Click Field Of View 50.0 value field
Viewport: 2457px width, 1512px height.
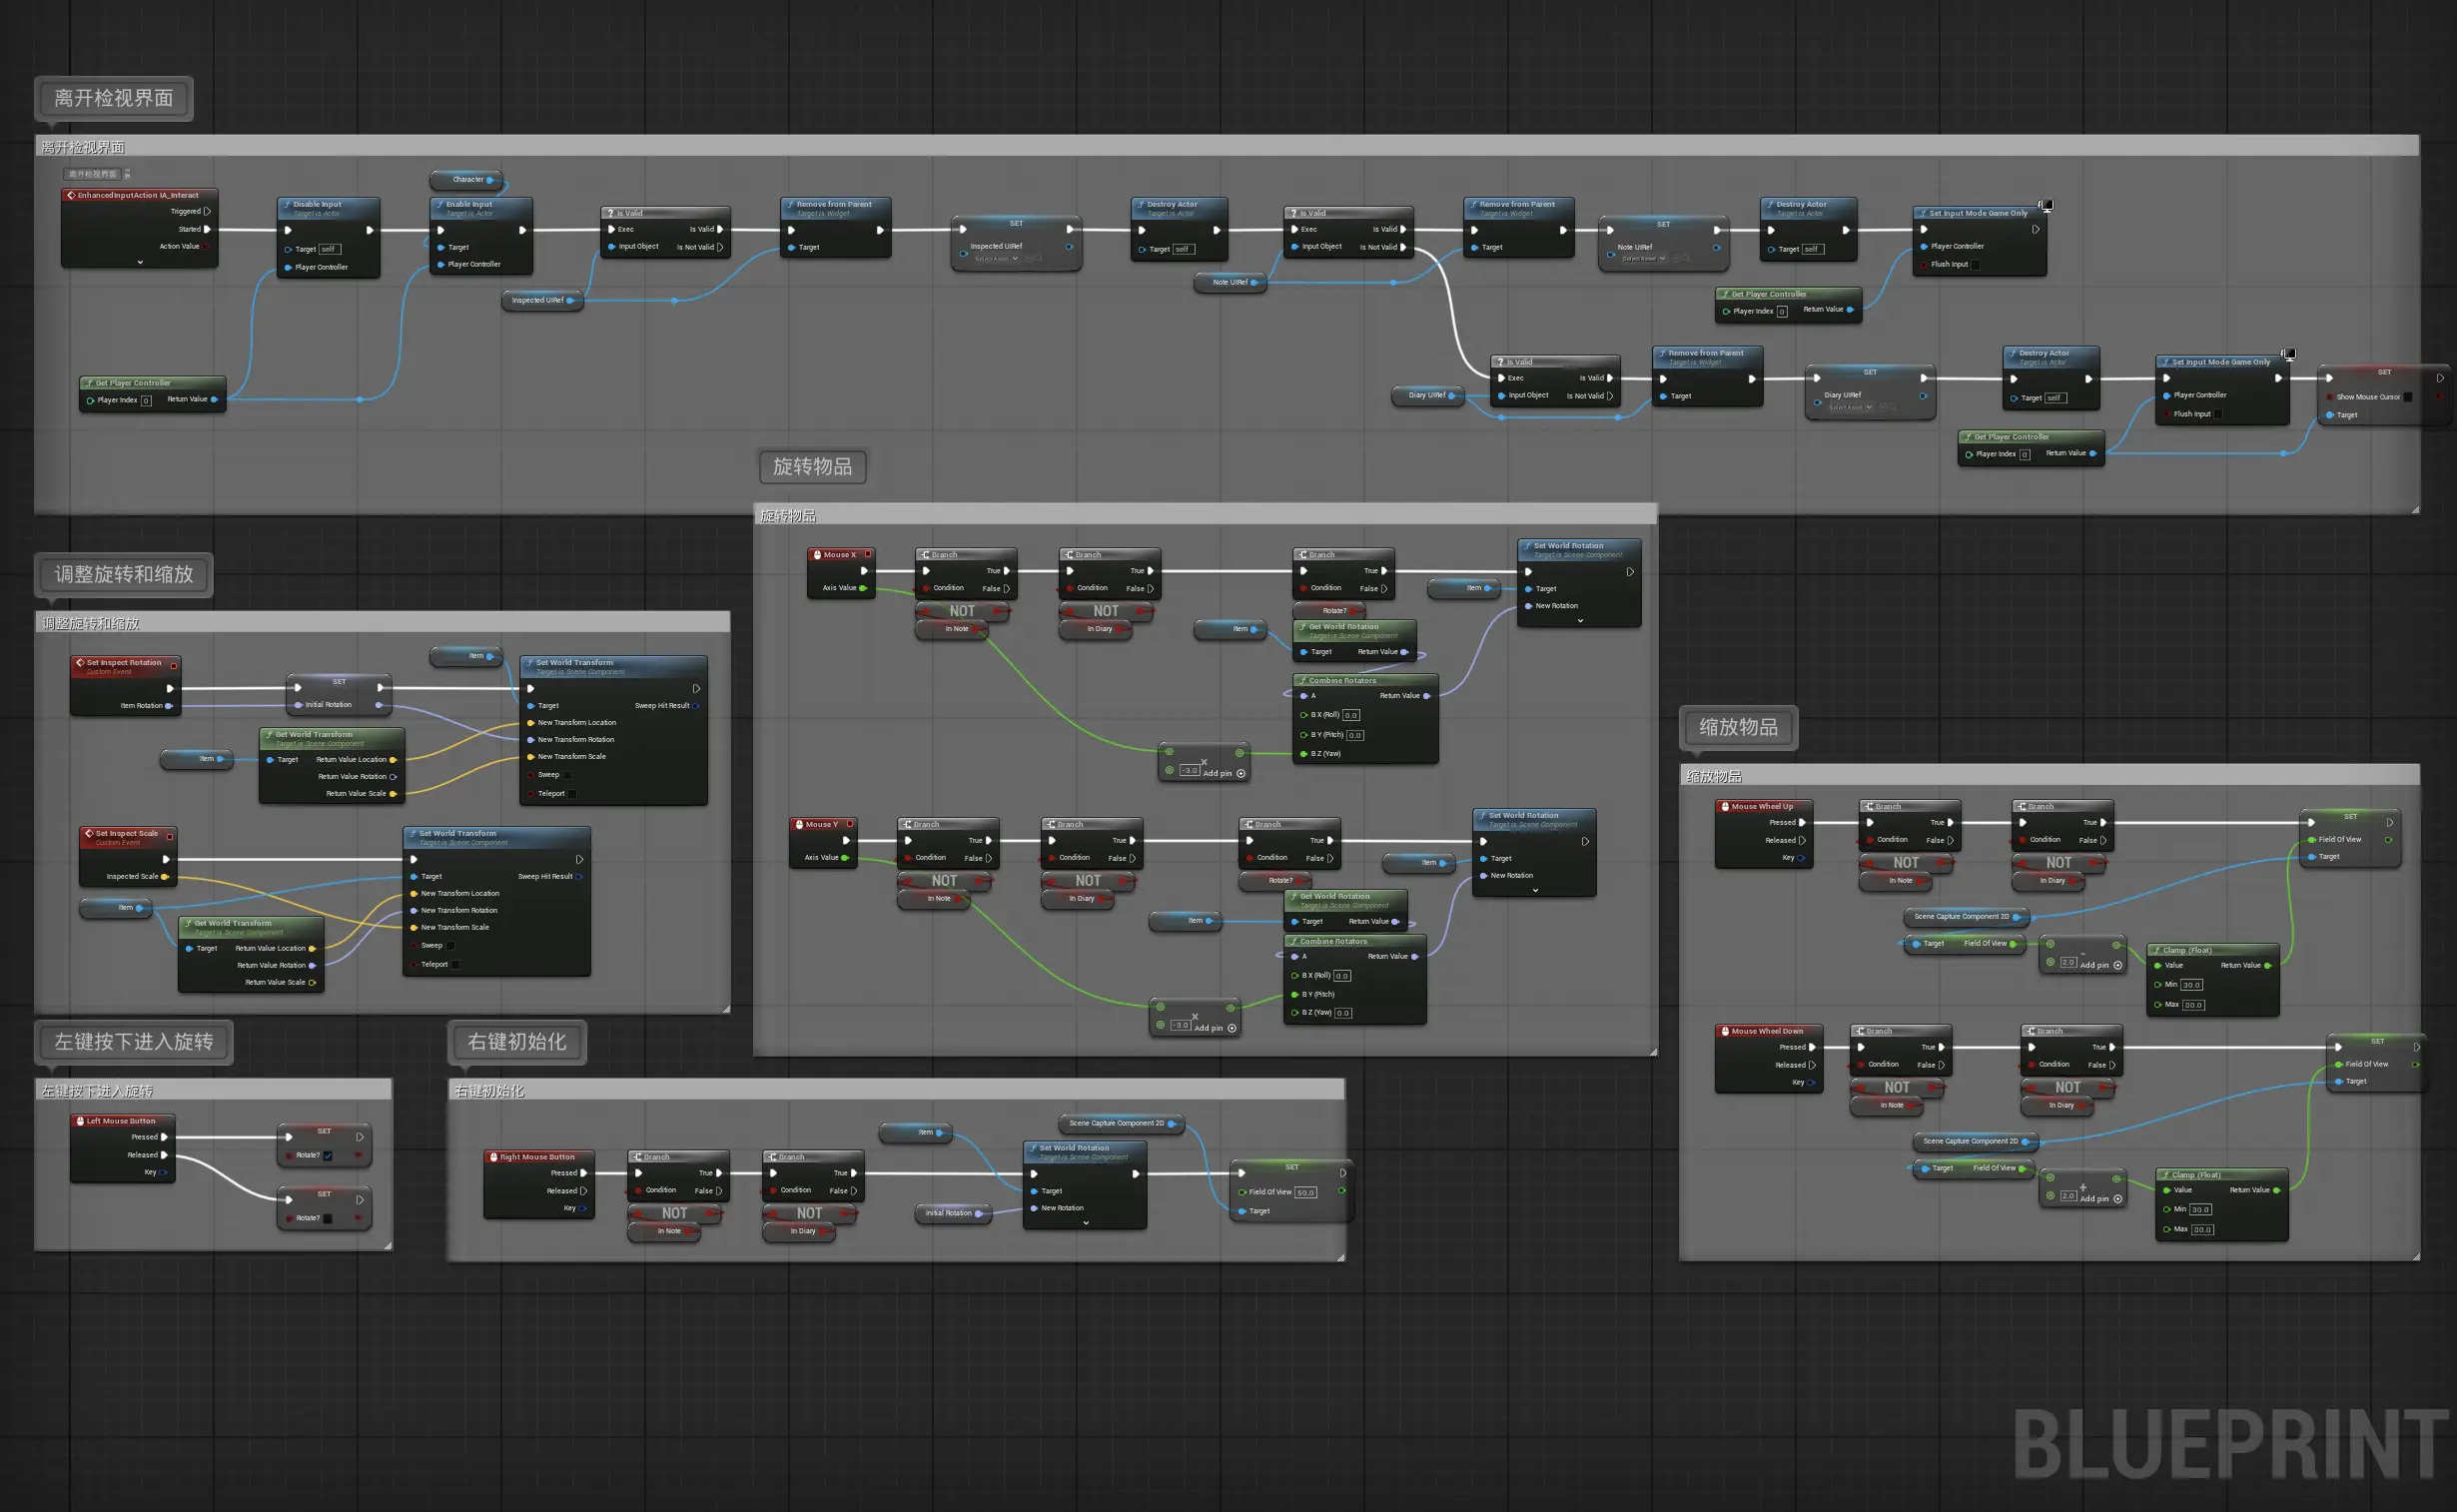pyautogui.click(x=1306, y=1192)
